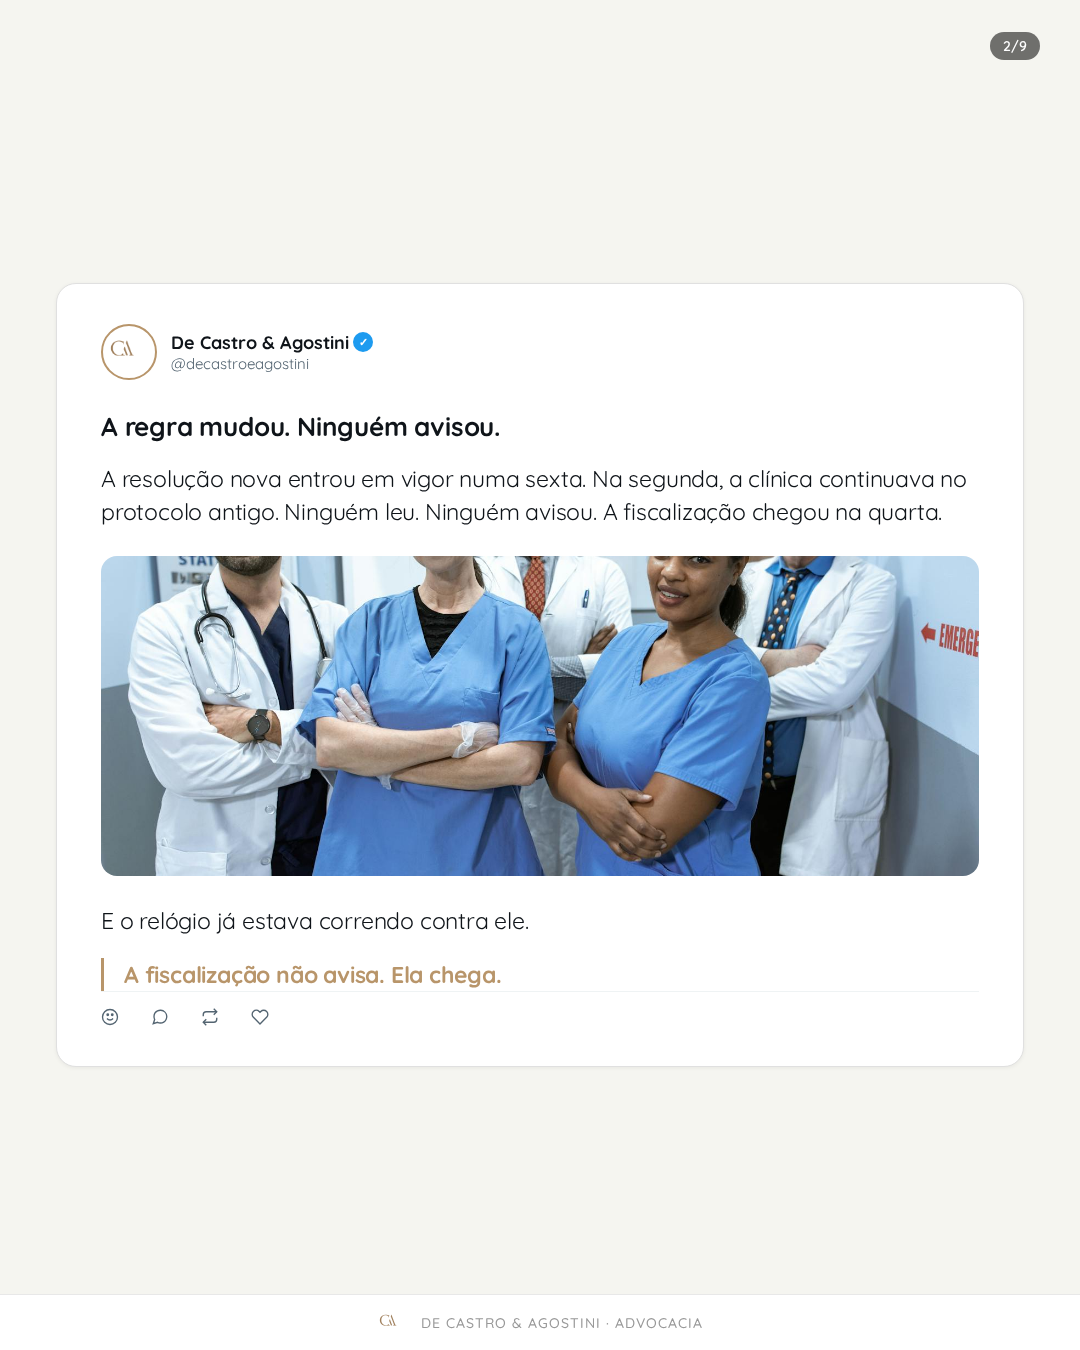Click the gold vertical bar beside quote
Viewport: 1080px width, 1350px height.
pyautogui.click(x=103, y=975)
